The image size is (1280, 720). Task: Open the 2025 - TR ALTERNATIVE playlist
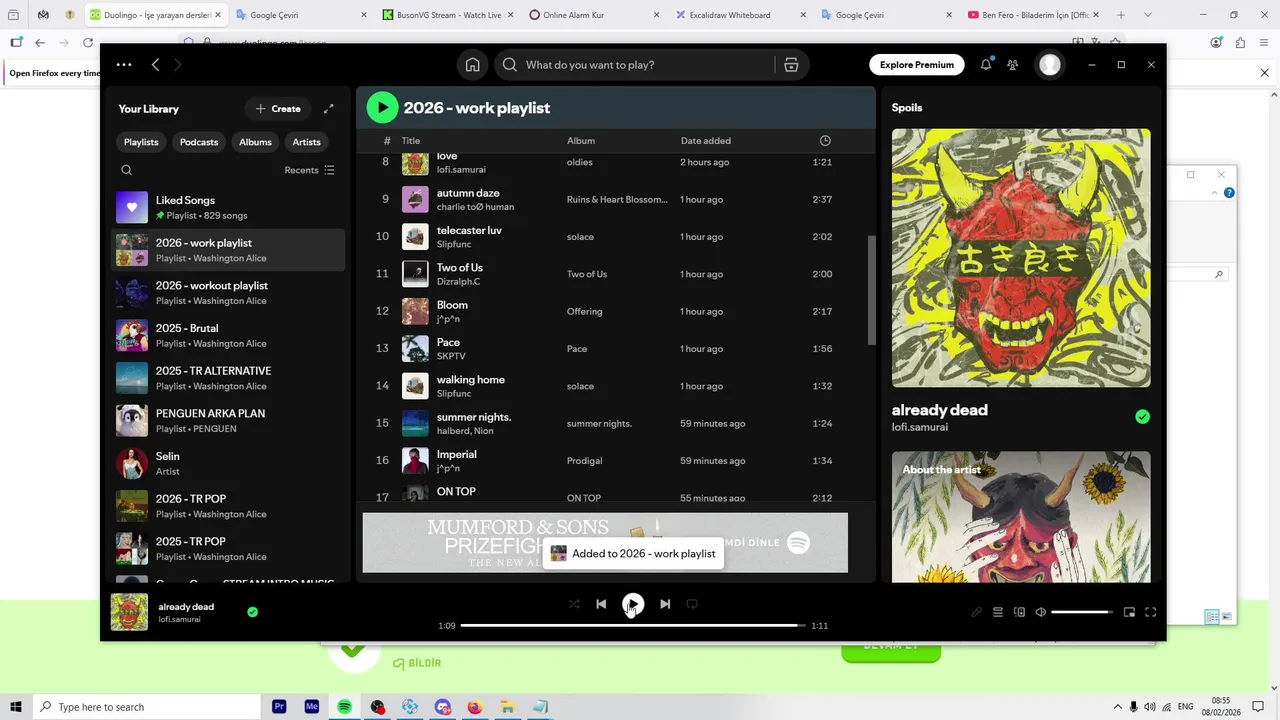[227, 378]
